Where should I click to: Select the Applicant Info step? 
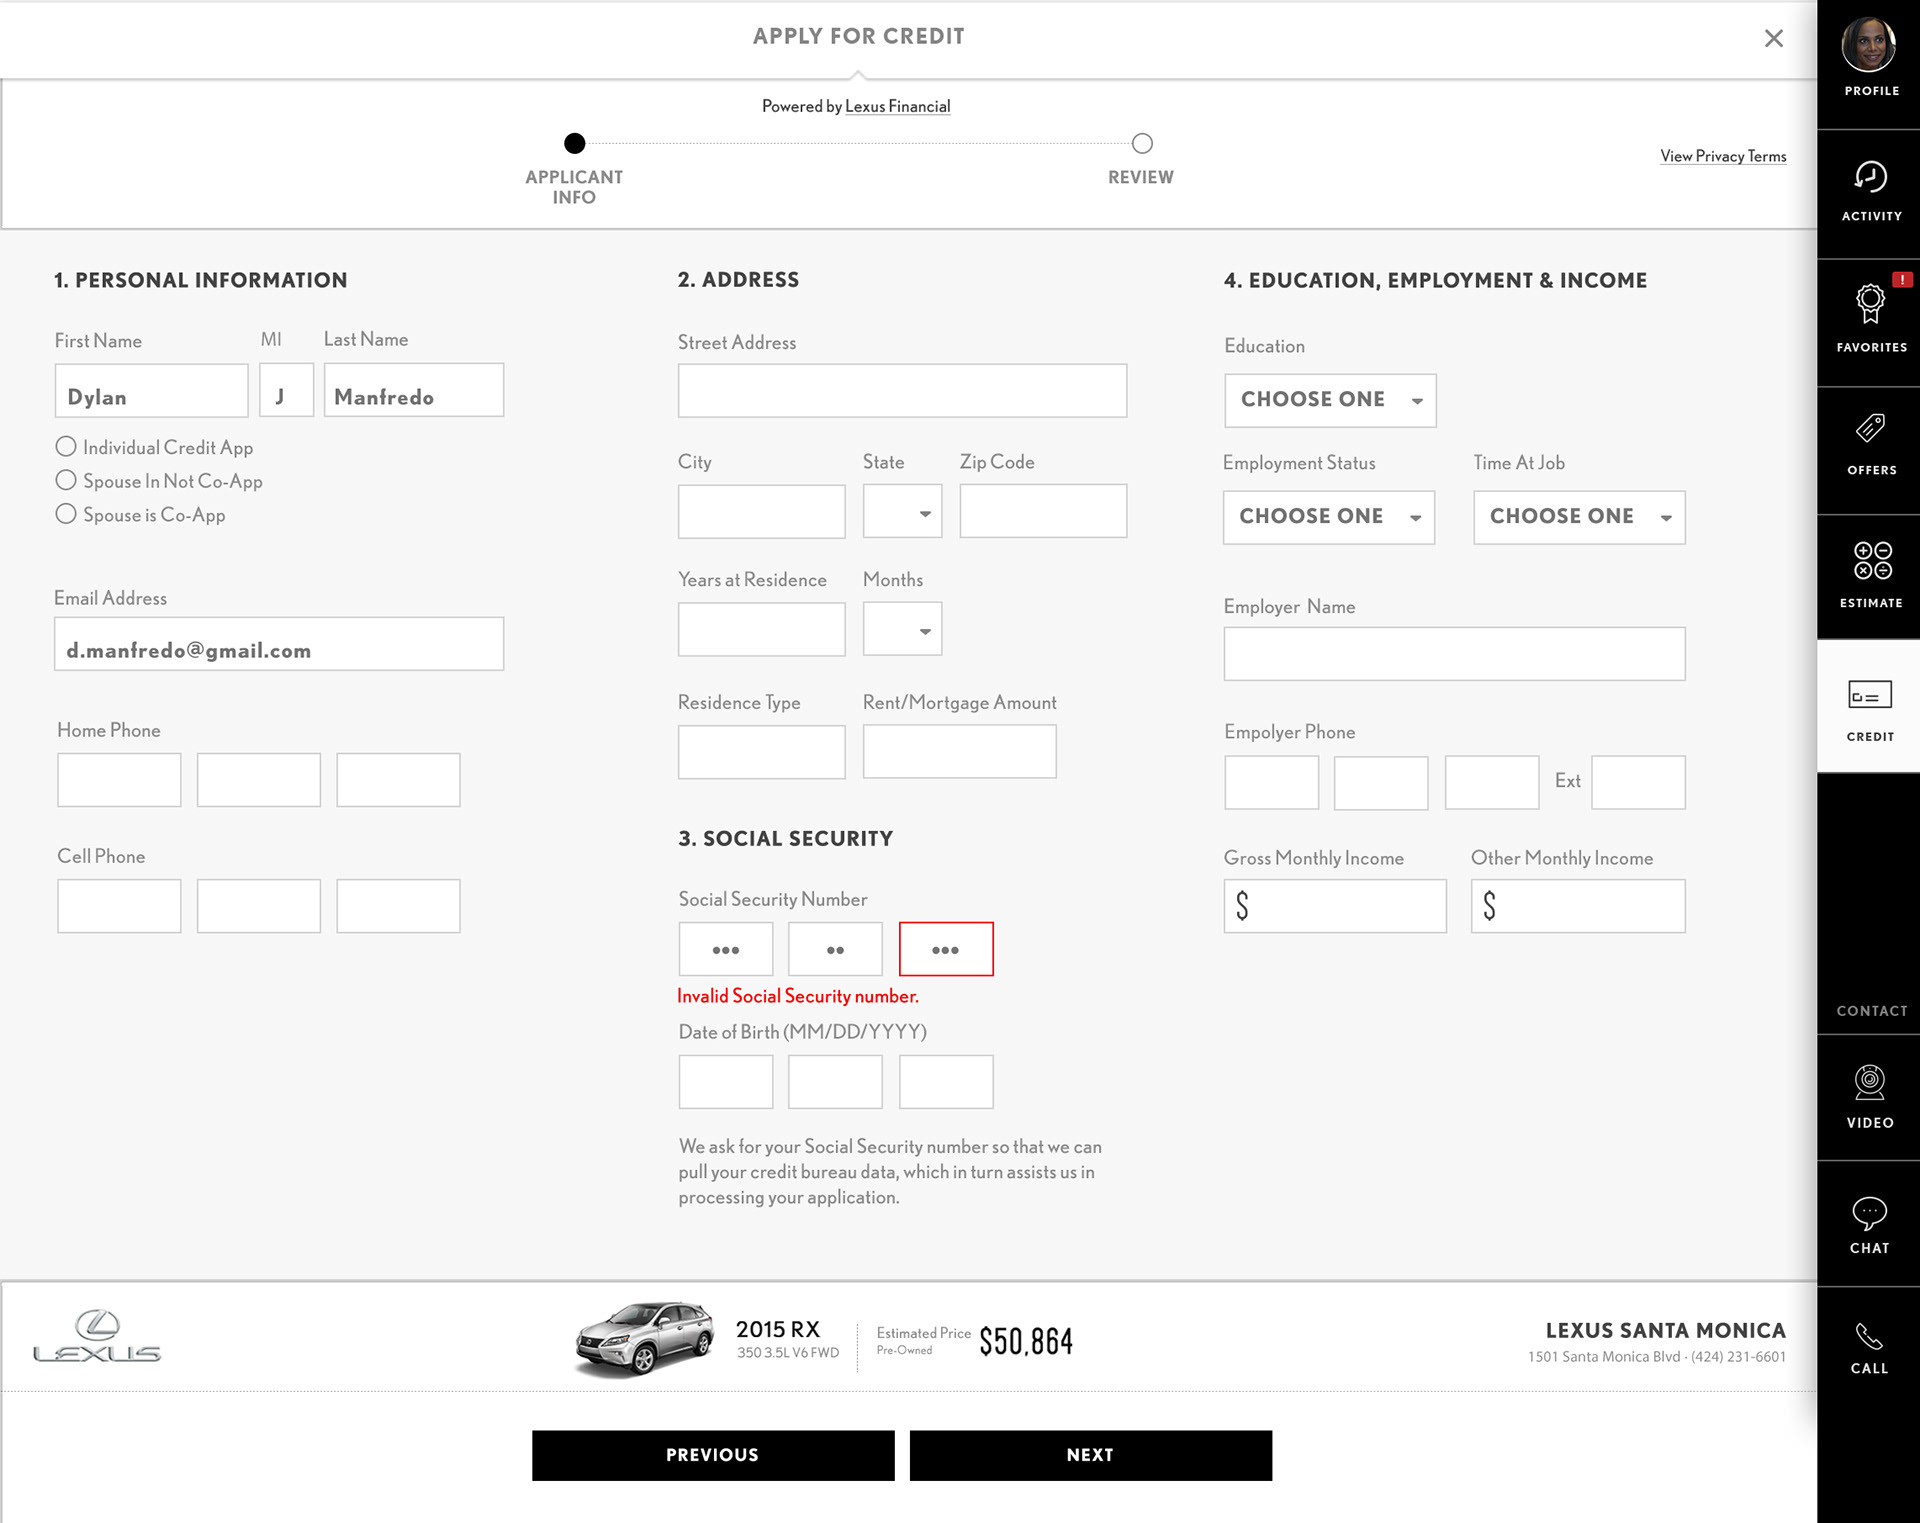574,144
